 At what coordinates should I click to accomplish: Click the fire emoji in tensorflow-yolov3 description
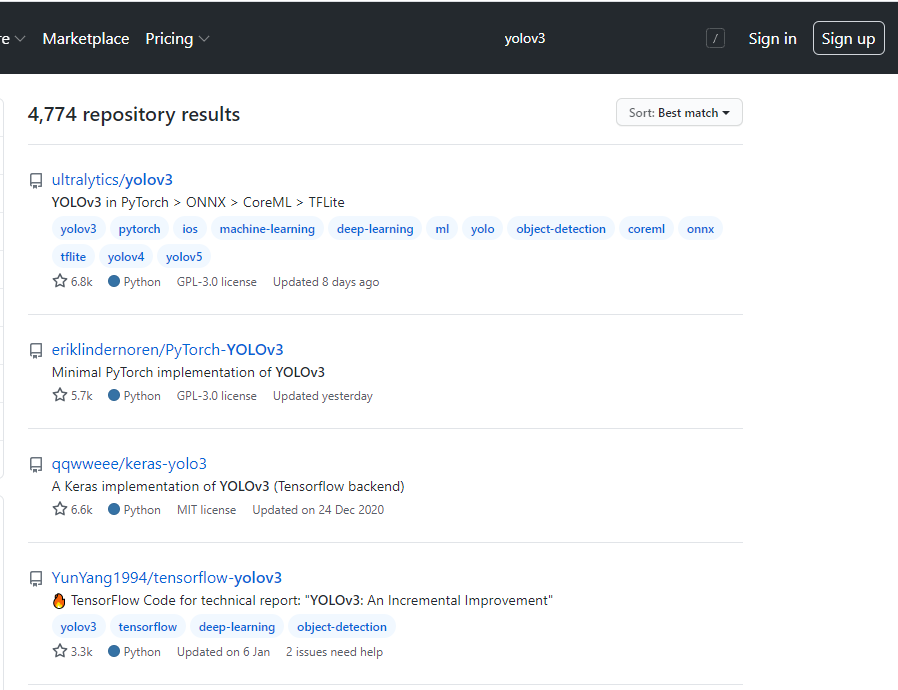click(59, 601)
